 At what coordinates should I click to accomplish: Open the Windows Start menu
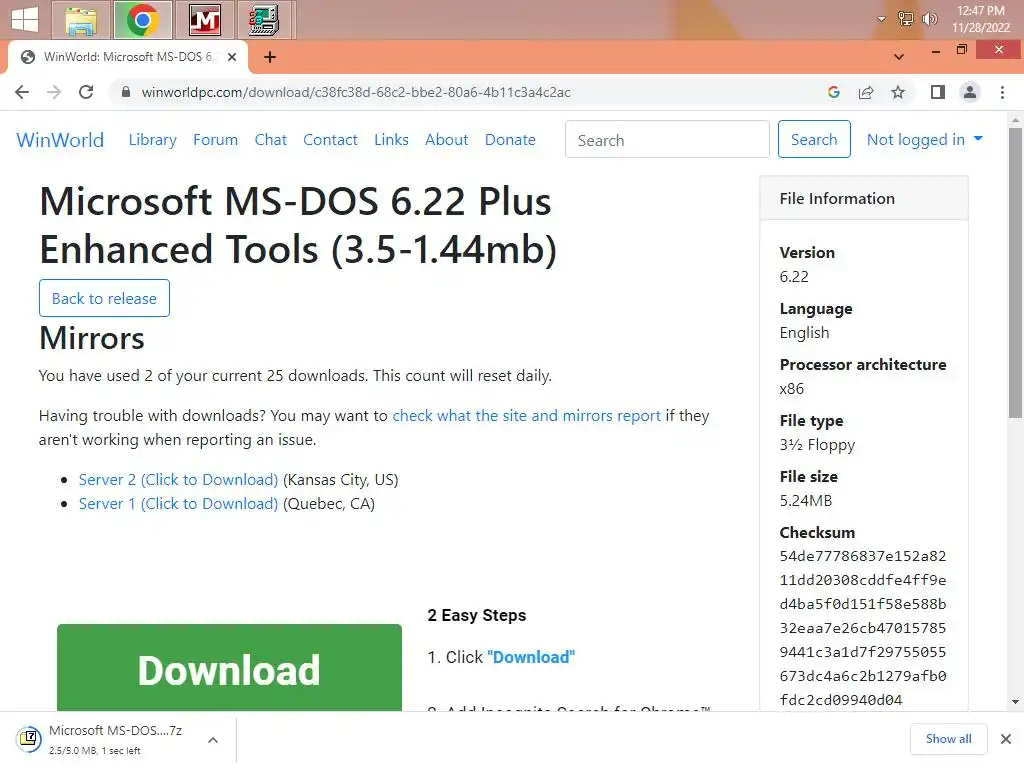pyautogui.click(x=25, y=20)
